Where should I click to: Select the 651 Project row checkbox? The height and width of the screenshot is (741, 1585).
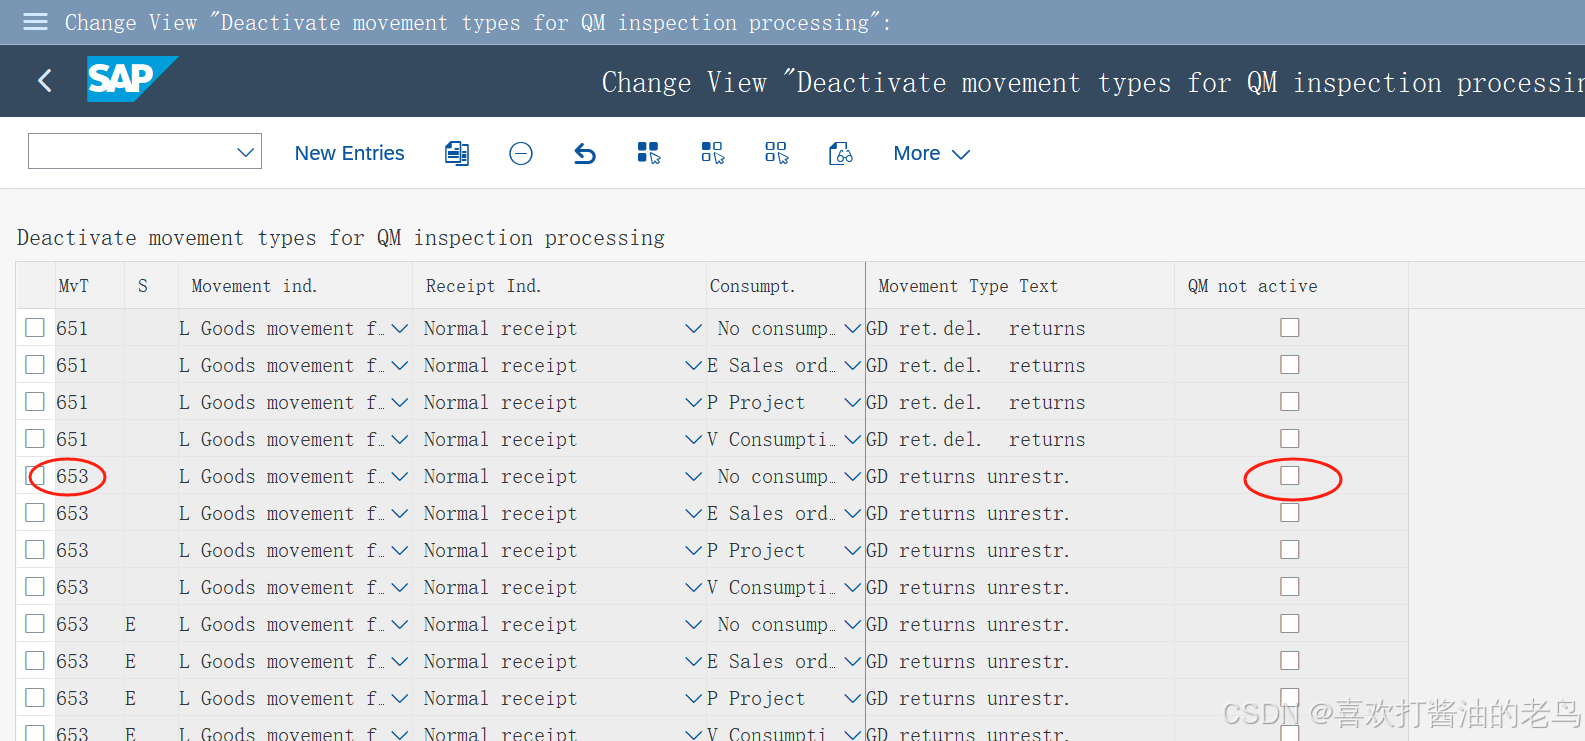point(35,402)
